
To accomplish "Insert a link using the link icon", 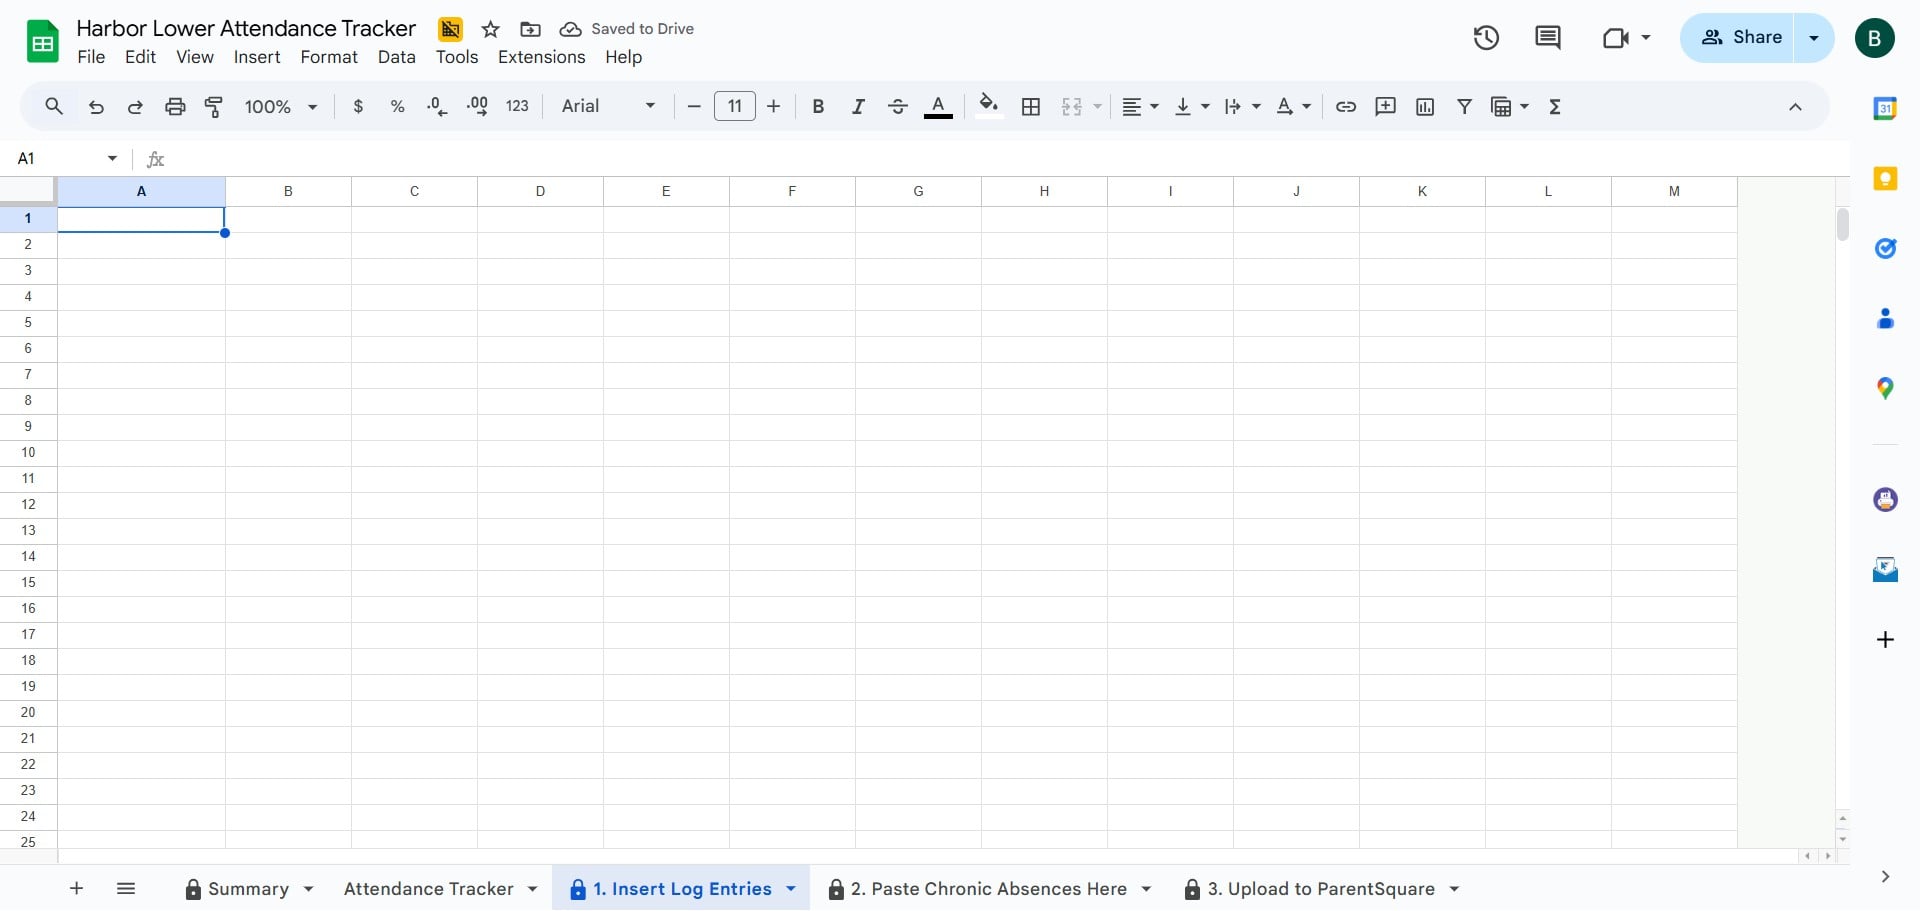I will pos(1346,107).
